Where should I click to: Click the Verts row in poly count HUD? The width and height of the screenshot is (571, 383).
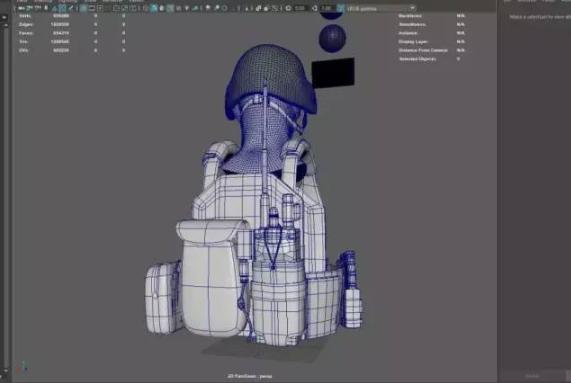click(x=72, y=16)
